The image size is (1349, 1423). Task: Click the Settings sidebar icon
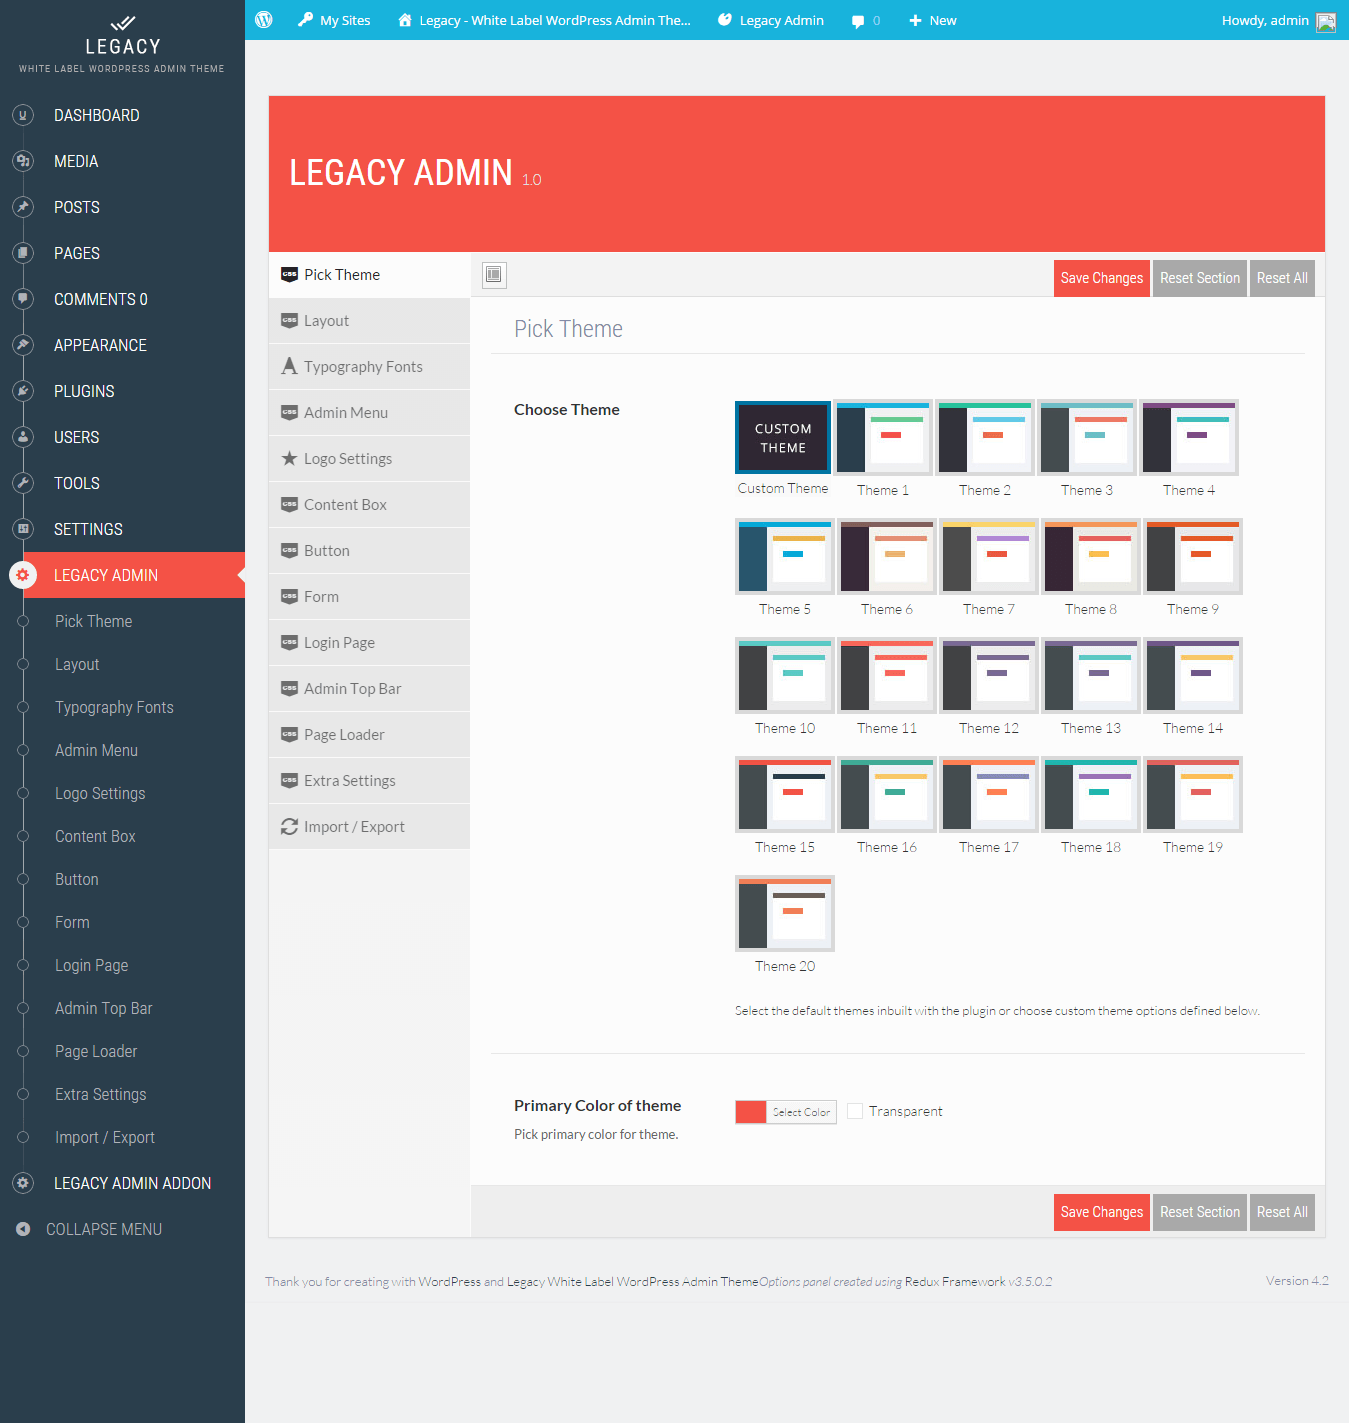click(x=23, y=529)
